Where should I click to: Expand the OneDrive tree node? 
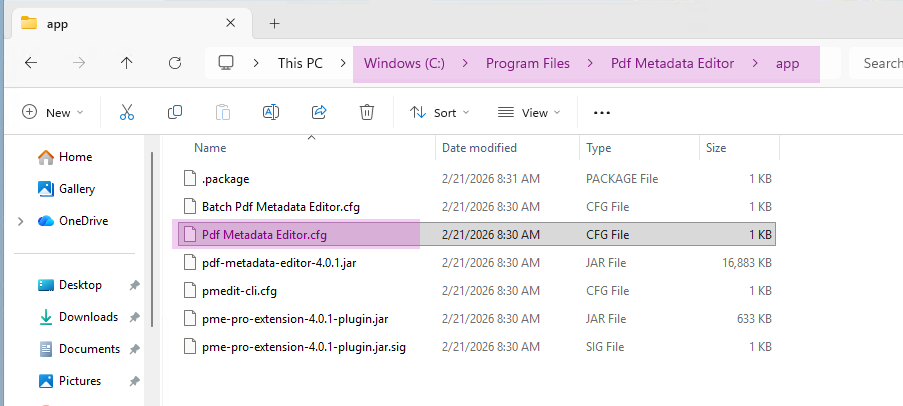(x=20, y=221)
